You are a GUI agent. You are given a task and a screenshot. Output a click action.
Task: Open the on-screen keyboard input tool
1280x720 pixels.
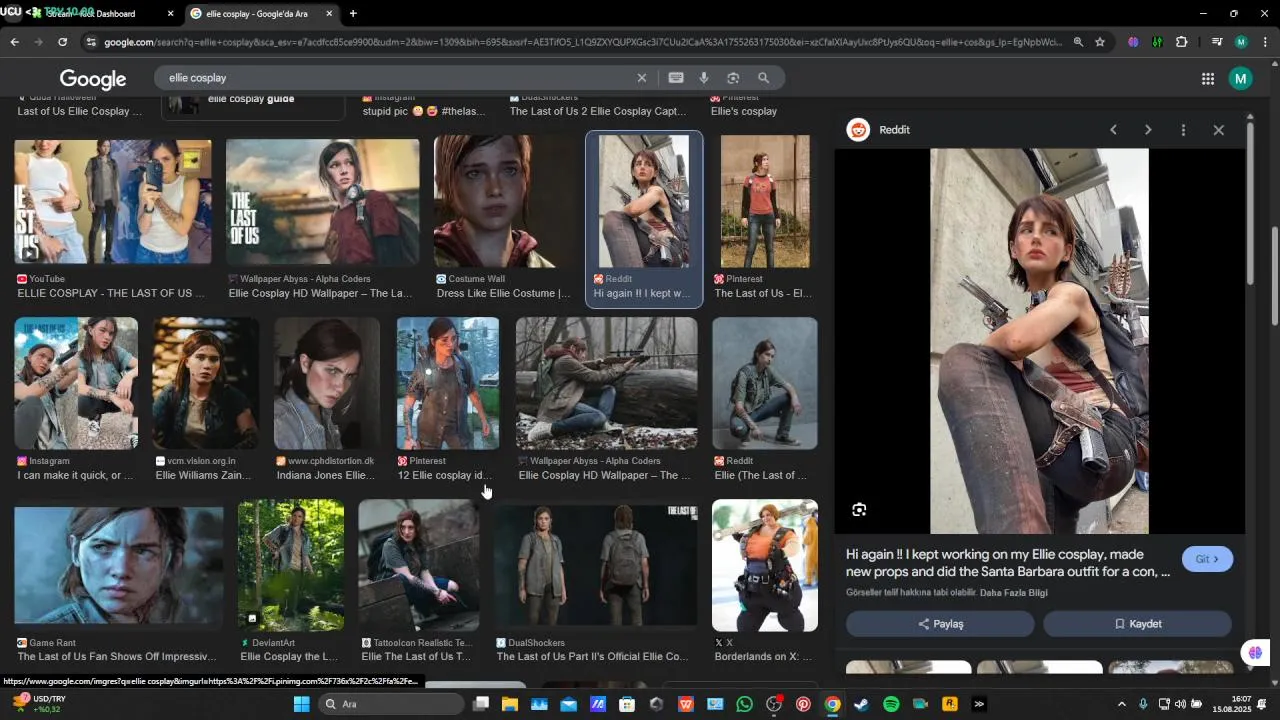pos(676,78)
